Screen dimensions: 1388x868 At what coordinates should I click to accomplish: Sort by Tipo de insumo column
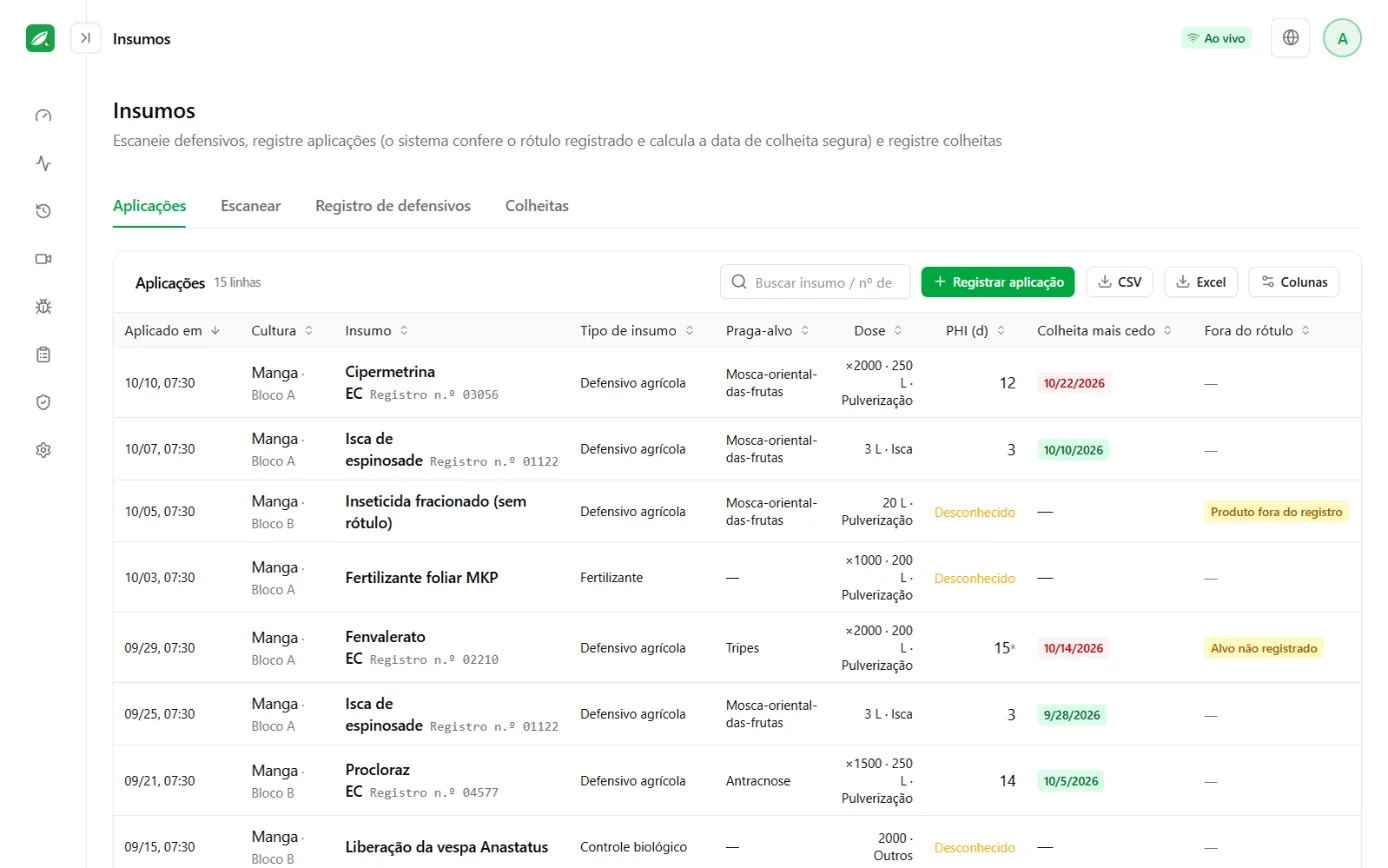coord(637,330)
